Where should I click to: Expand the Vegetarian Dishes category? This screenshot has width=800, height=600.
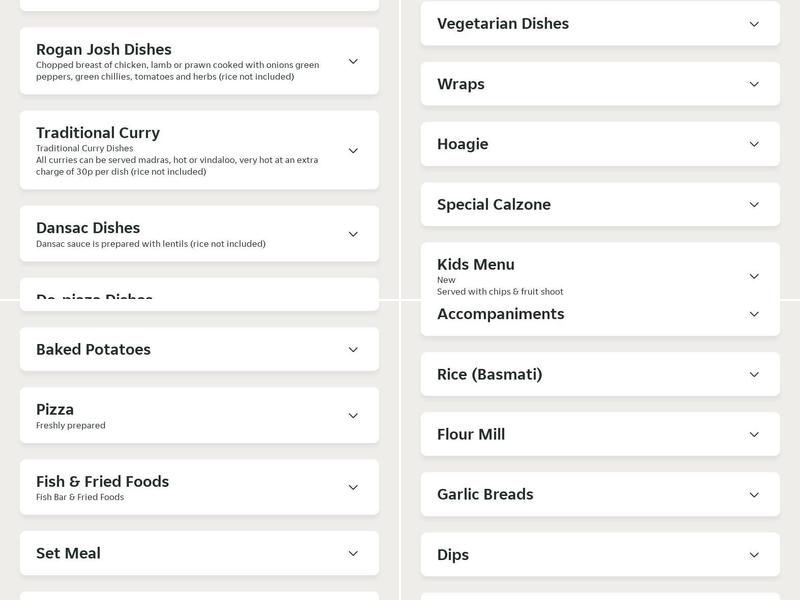click(x=598, y=23)
